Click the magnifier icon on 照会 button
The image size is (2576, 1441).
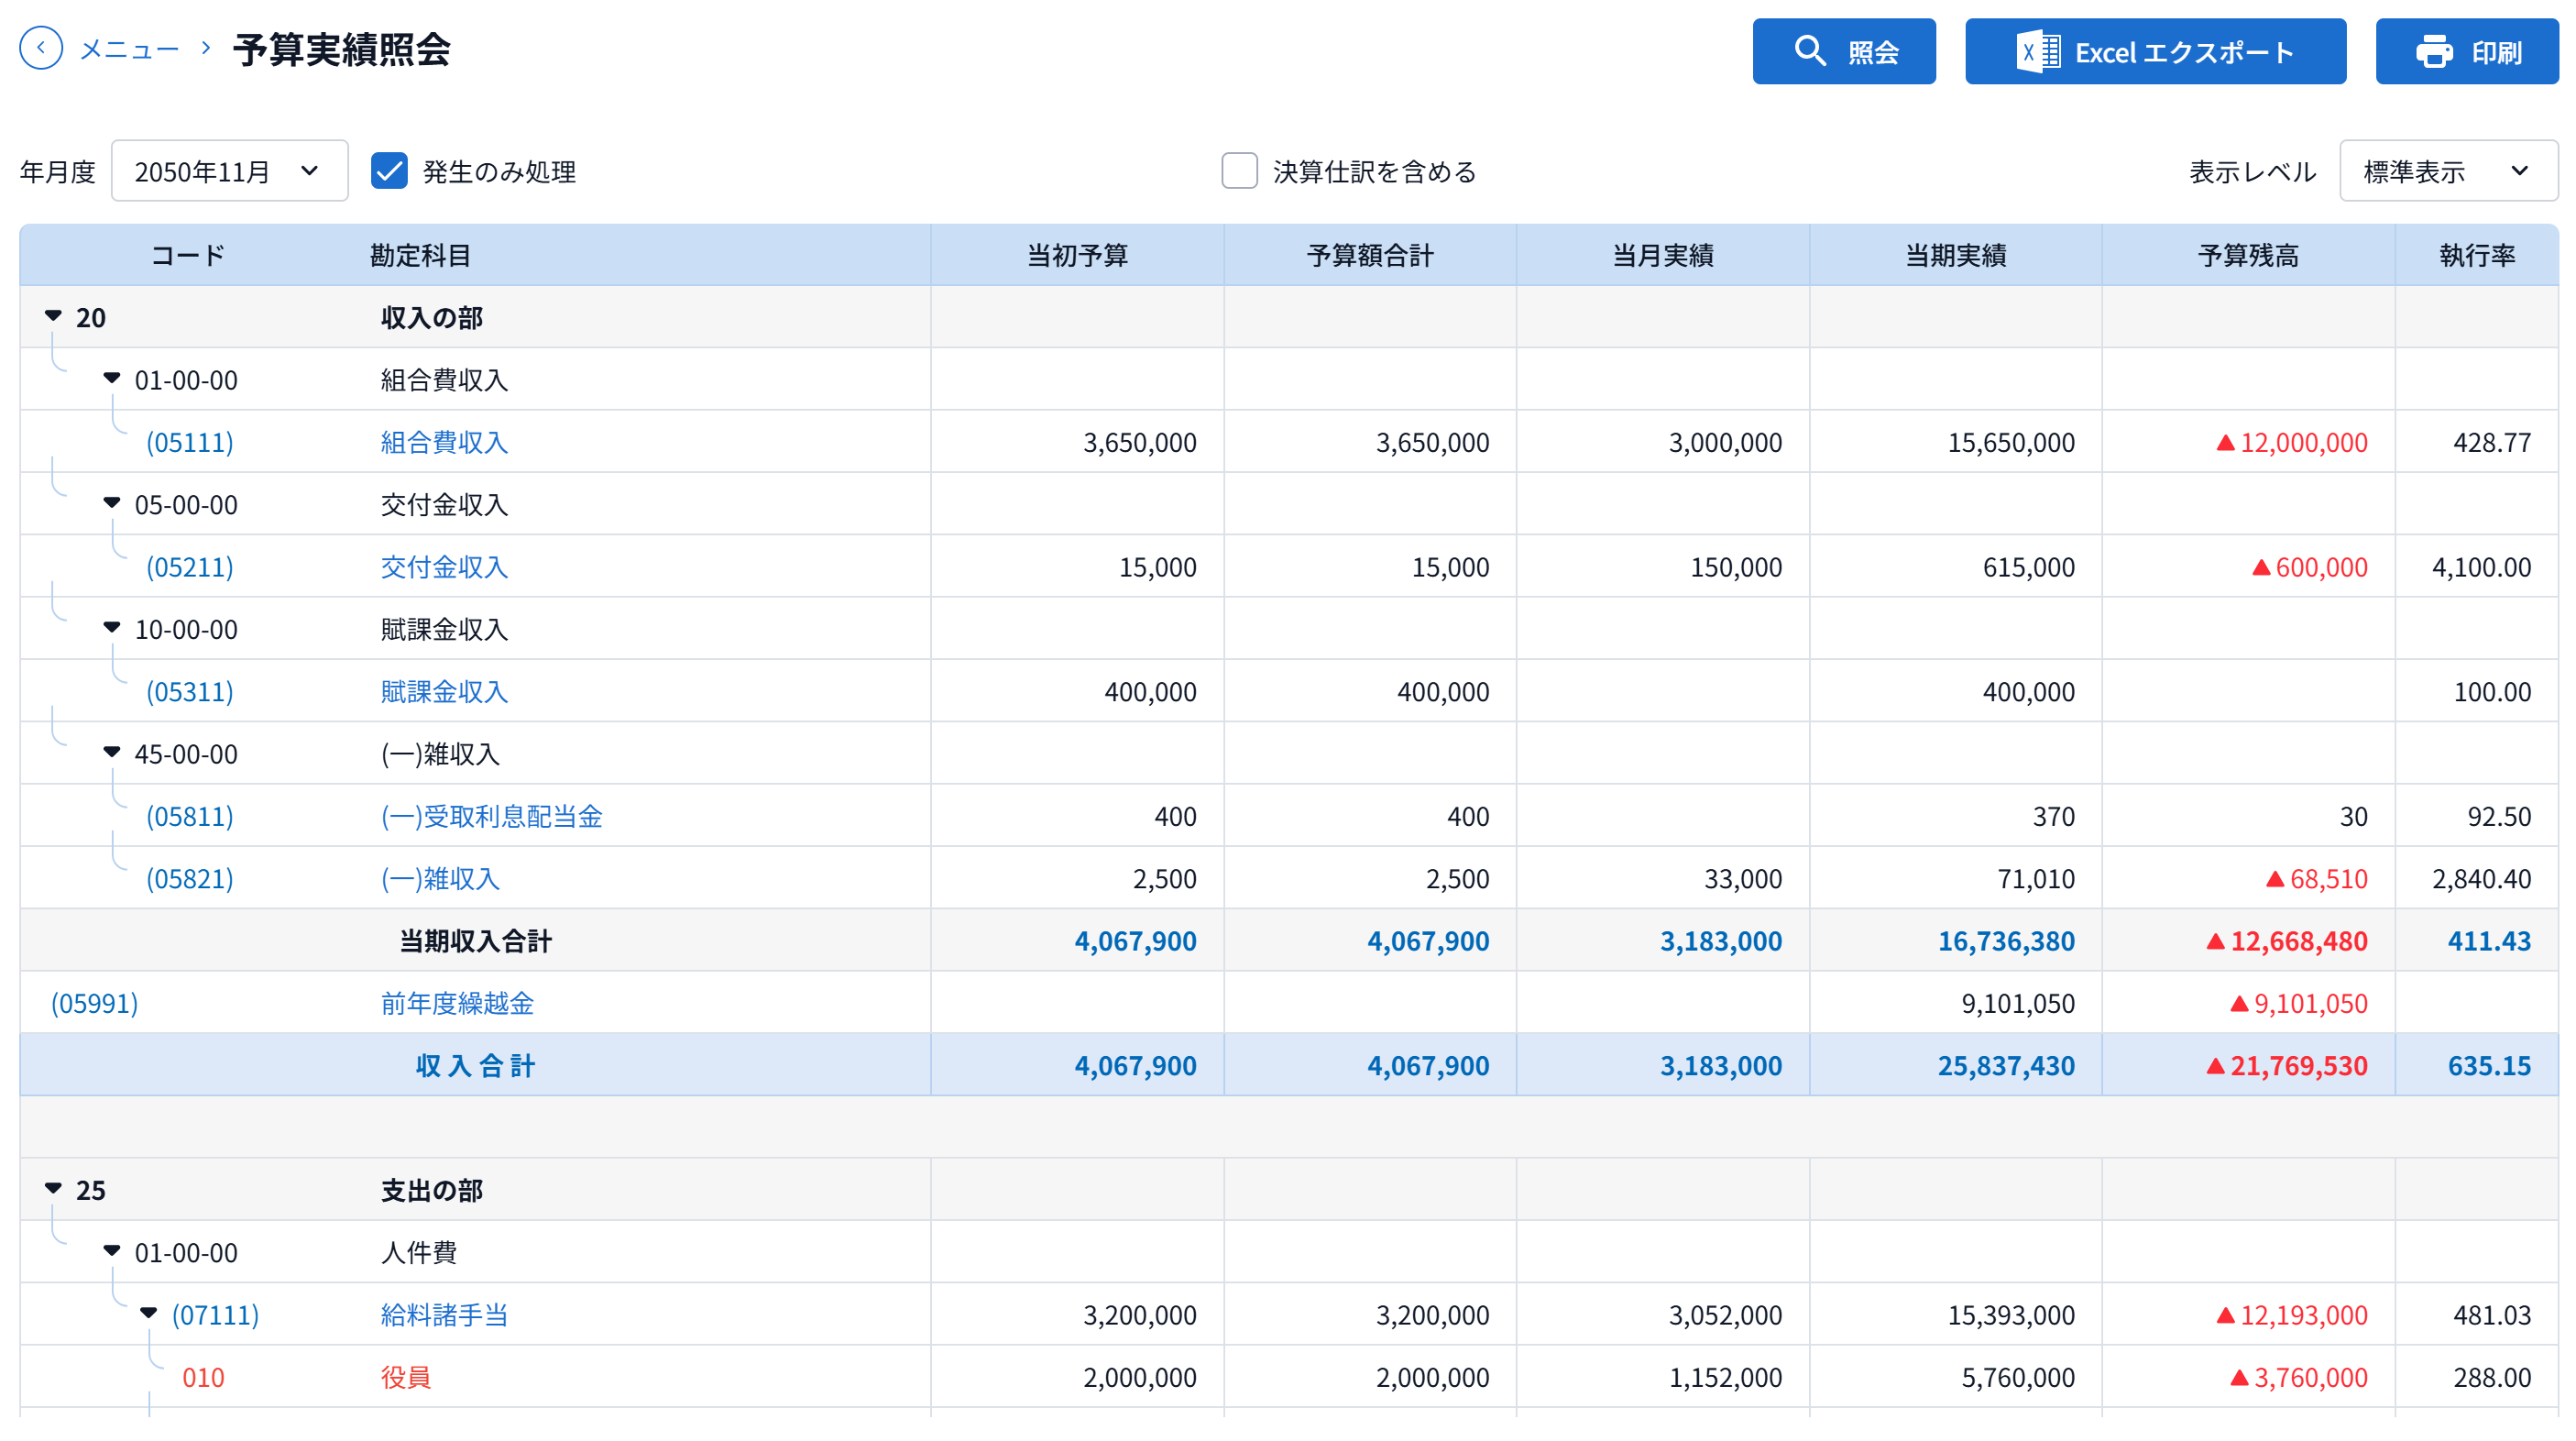[x=1810, y=51]
